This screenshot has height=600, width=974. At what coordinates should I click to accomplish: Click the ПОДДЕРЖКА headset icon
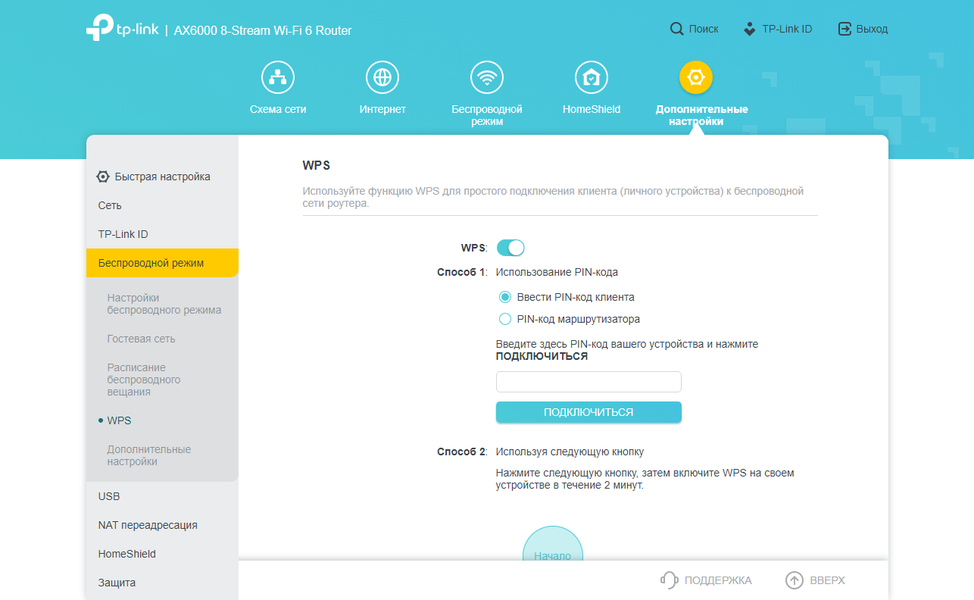tap(669, 580)
